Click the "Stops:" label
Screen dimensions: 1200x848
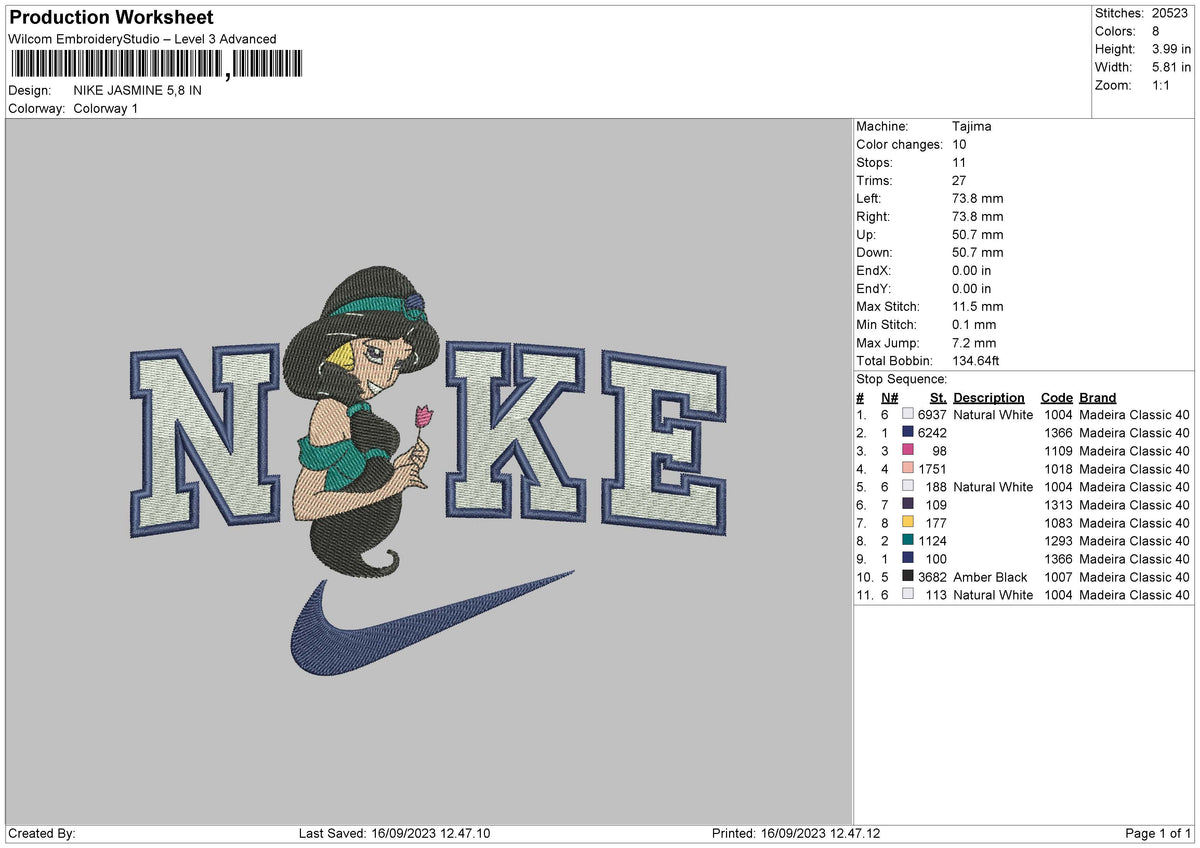pos(875,163)
